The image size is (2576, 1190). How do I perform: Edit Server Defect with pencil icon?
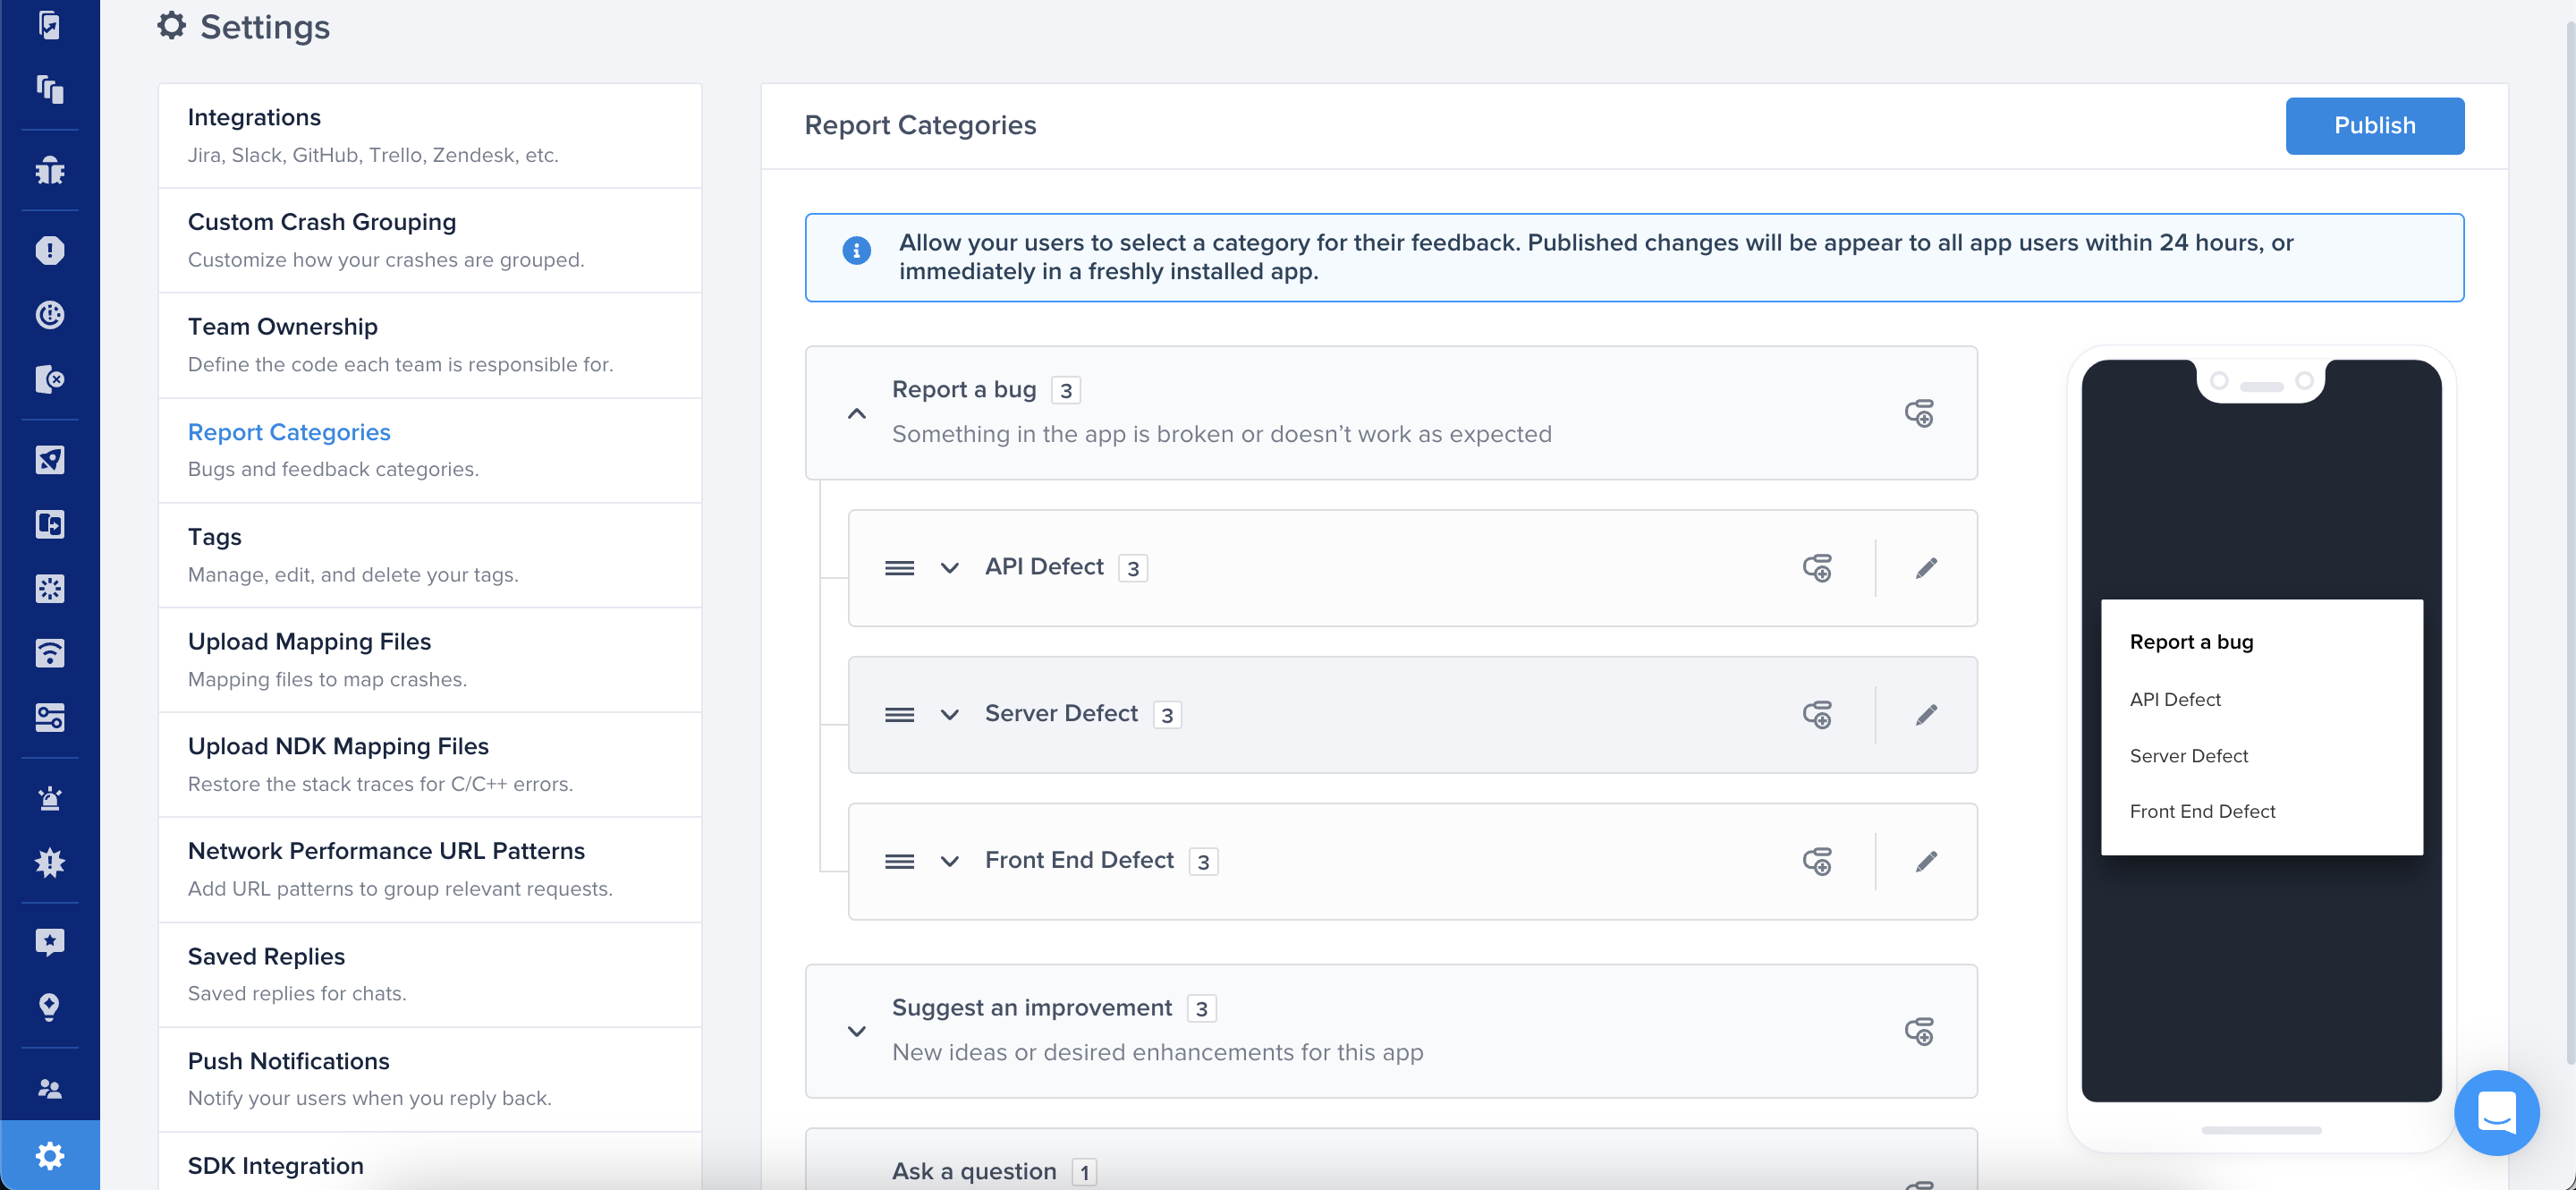coord(1926,715)
